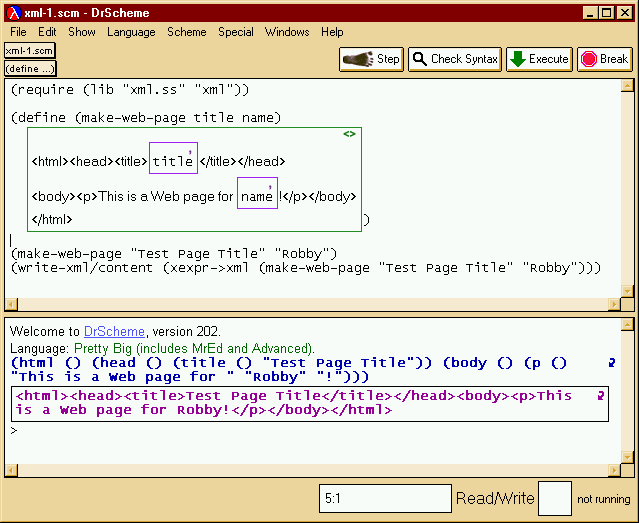Click the (require (lib "xml.ss" "xml")) line
The width and height of the screenshot is (639, 523).
(x=130, y=89)
